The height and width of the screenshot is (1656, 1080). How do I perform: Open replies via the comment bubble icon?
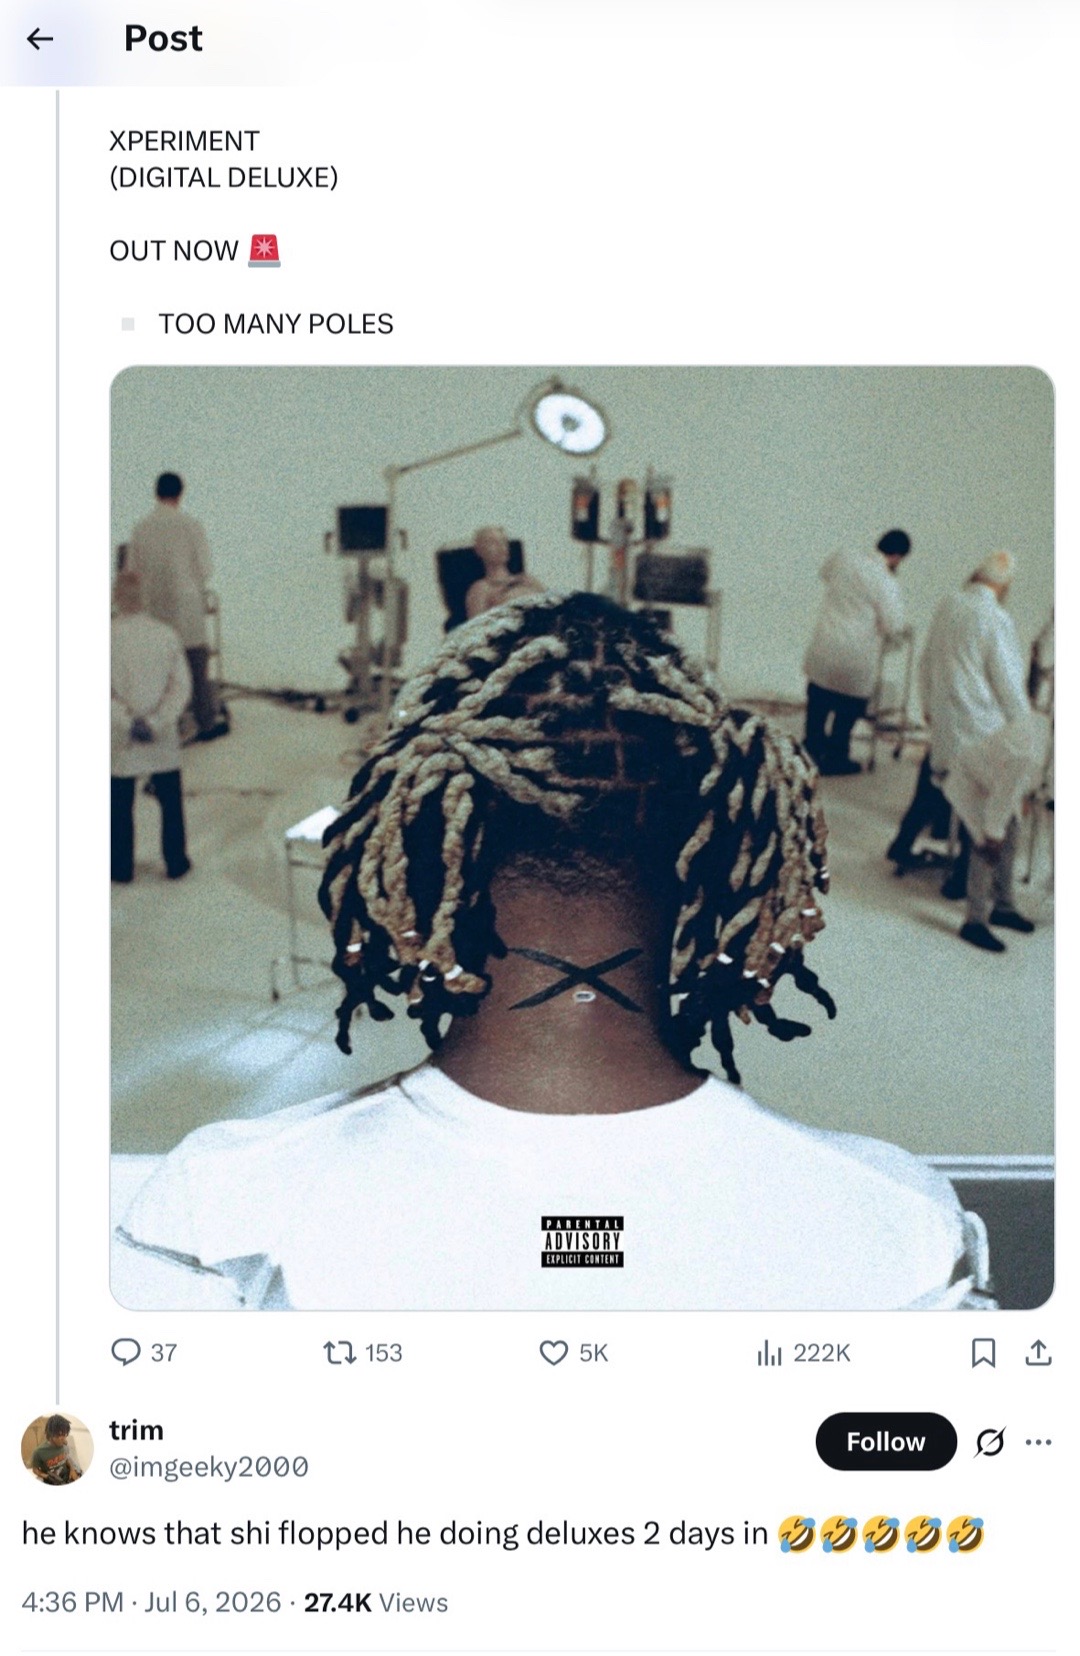click(x=125, y=1353)
